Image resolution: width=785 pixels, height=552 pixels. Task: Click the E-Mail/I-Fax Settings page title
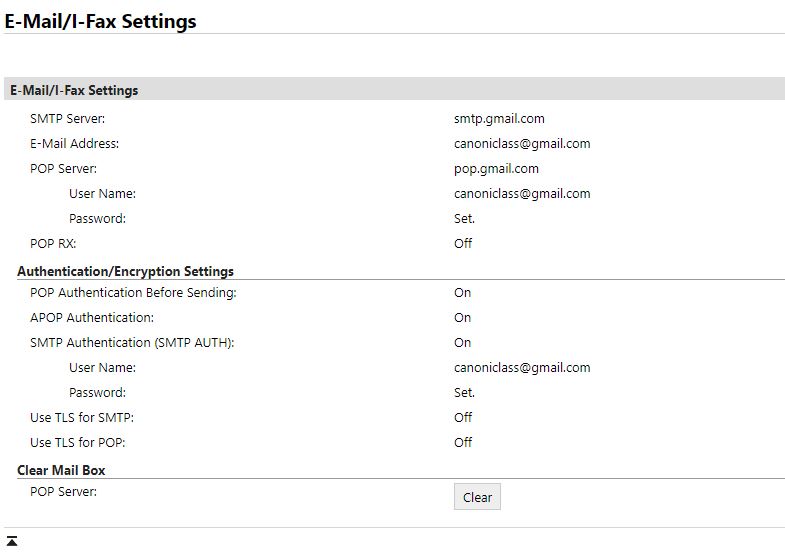[101, 21]
